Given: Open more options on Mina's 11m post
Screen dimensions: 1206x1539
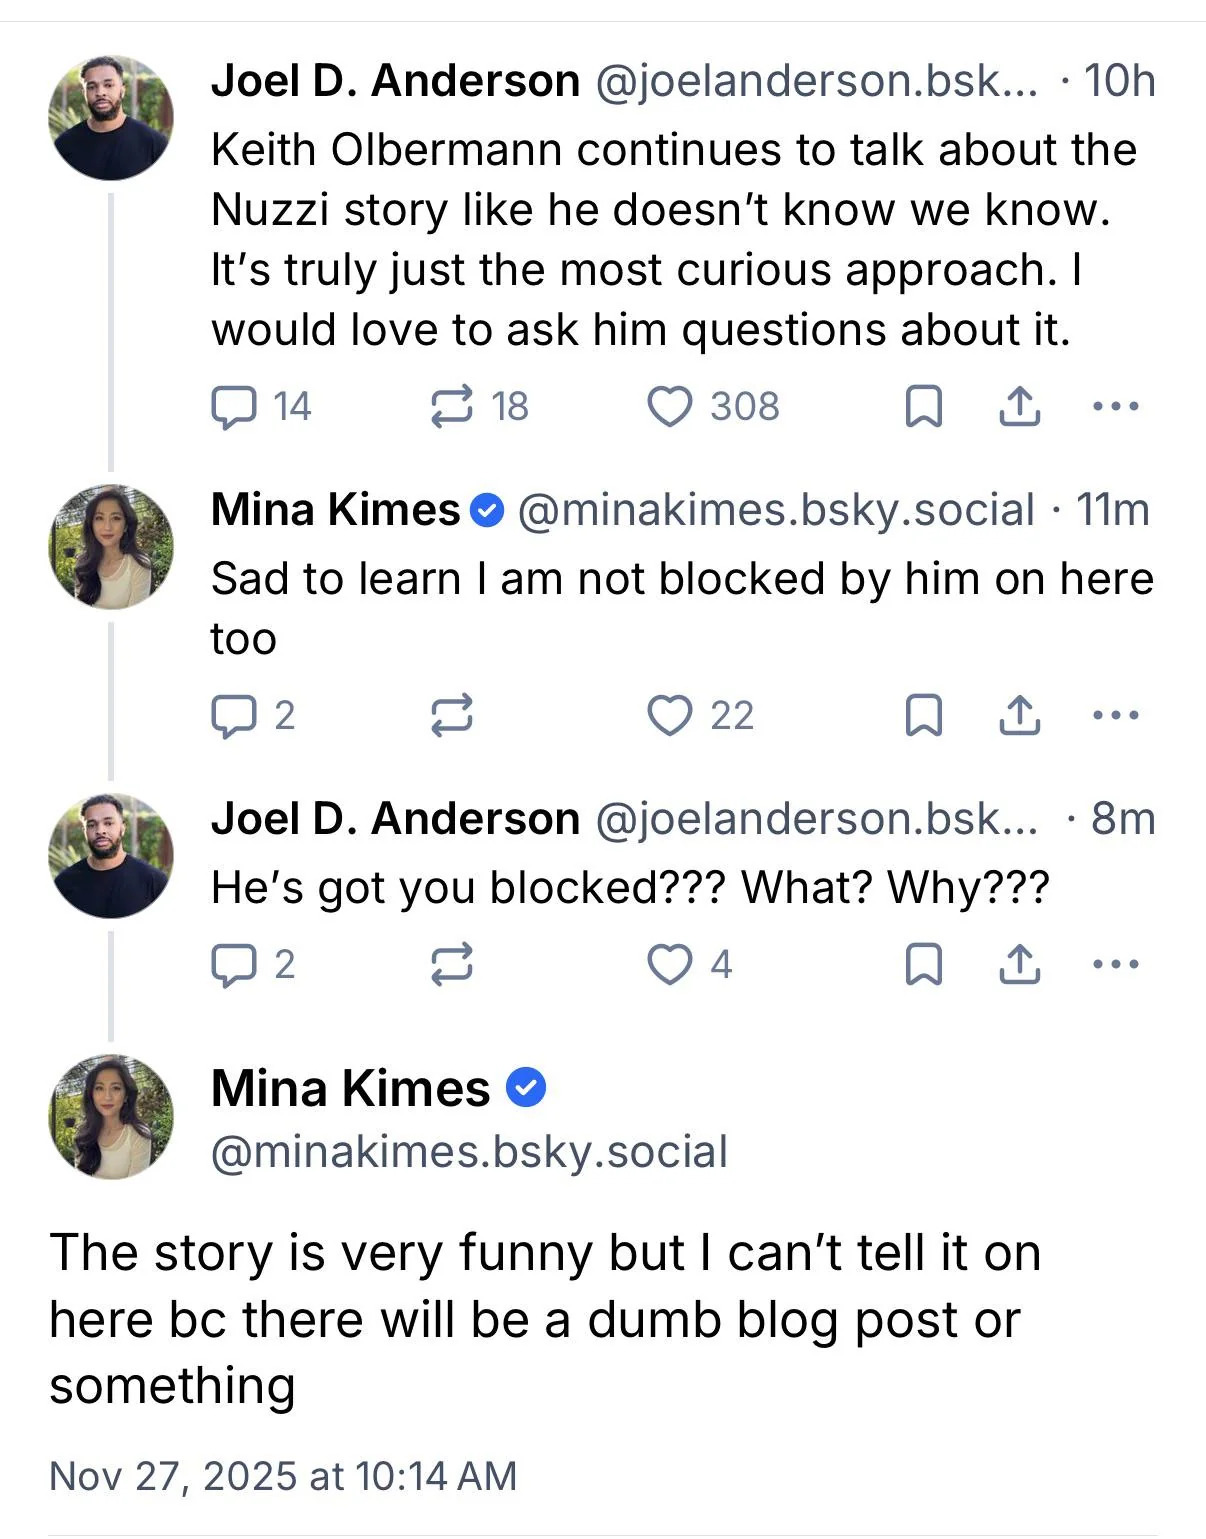Looking at the screenshot, I should coord(1115,716).
